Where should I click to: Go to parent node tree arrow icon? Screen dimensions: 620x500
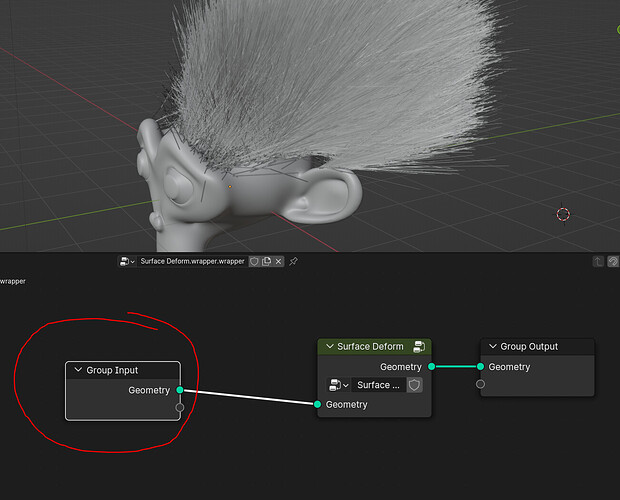(598, 262)
